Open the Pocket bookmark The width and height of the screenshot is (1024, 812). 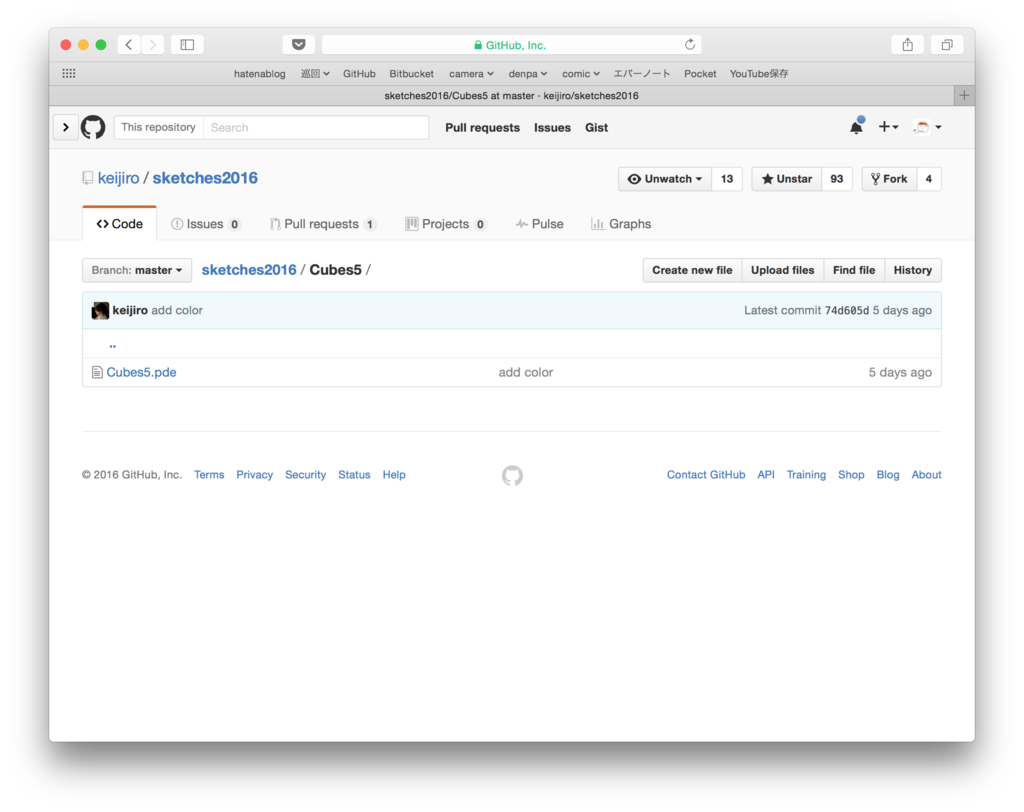[x=700, y=74]
